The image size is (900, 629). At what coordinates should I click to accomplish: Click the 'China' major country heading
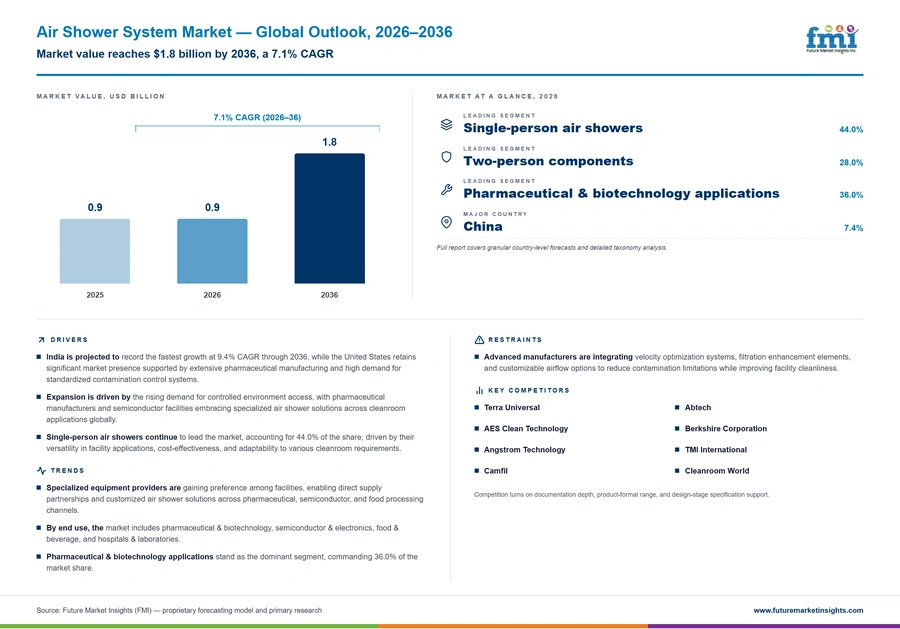click(483, 227)
